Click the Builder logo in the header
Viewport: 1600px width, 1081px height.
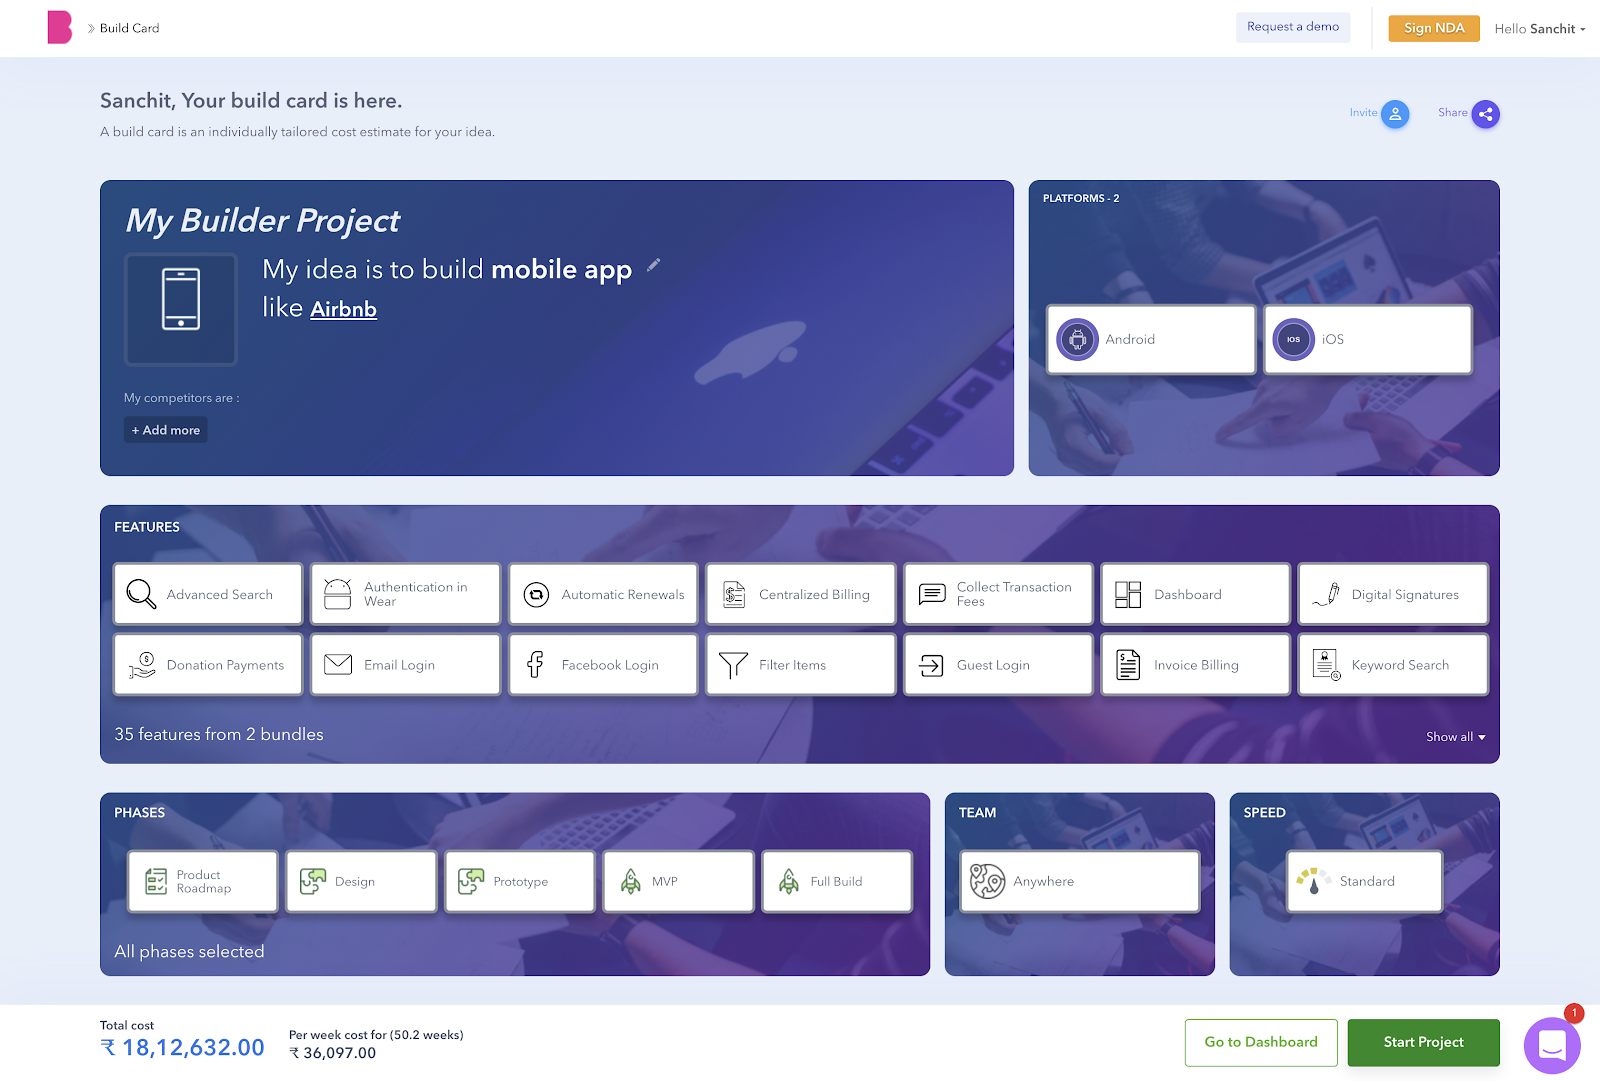tap(60, 28)
